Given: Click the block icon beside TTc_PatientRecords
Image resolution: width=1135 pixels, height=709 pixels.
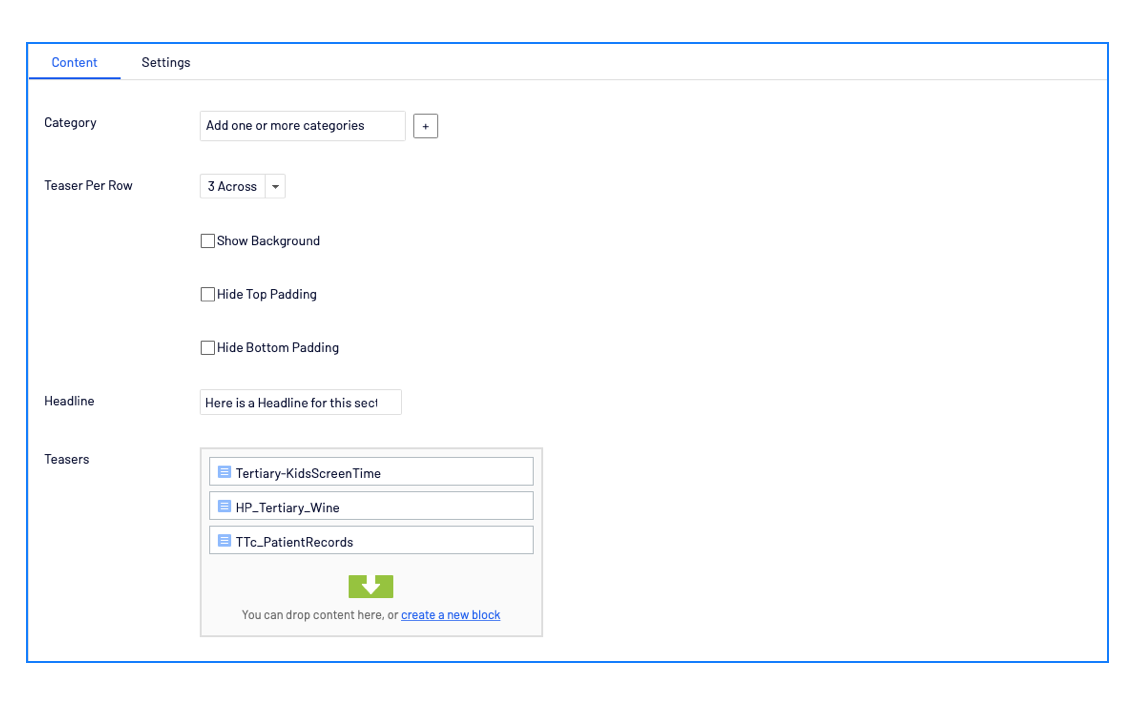Looking at the screenshot, I should (224, 541).
